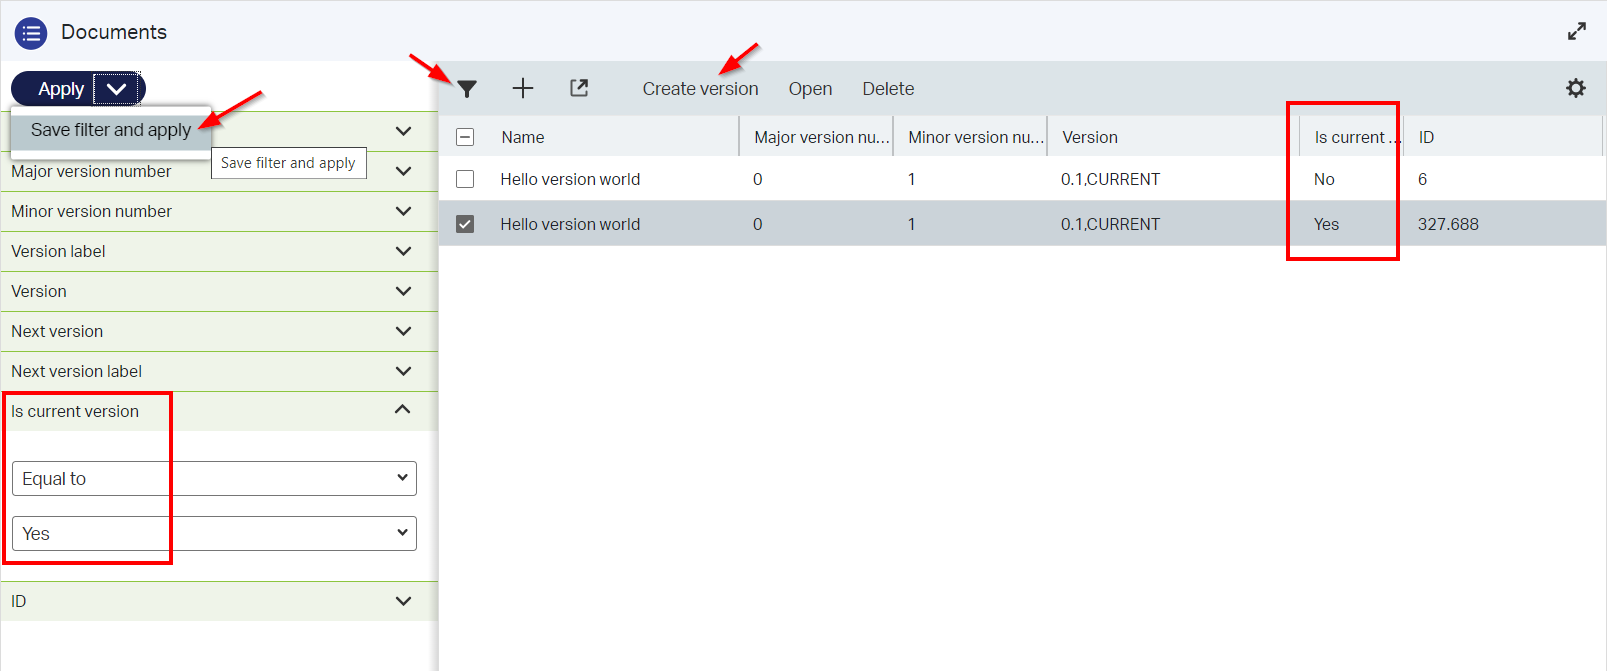1607x671 pixels.
Task: Uncheck the selected second document row
Action: click(x=465, y=224)
